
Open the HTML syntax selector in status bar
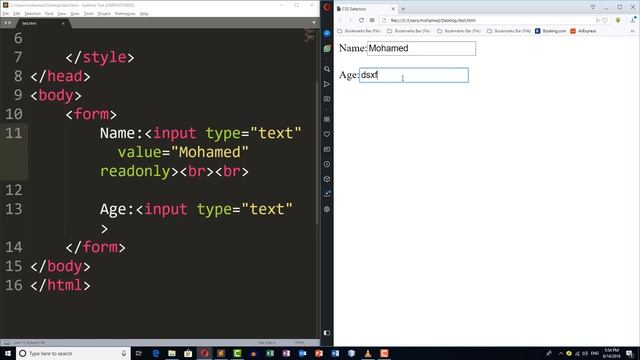(300, 343)
